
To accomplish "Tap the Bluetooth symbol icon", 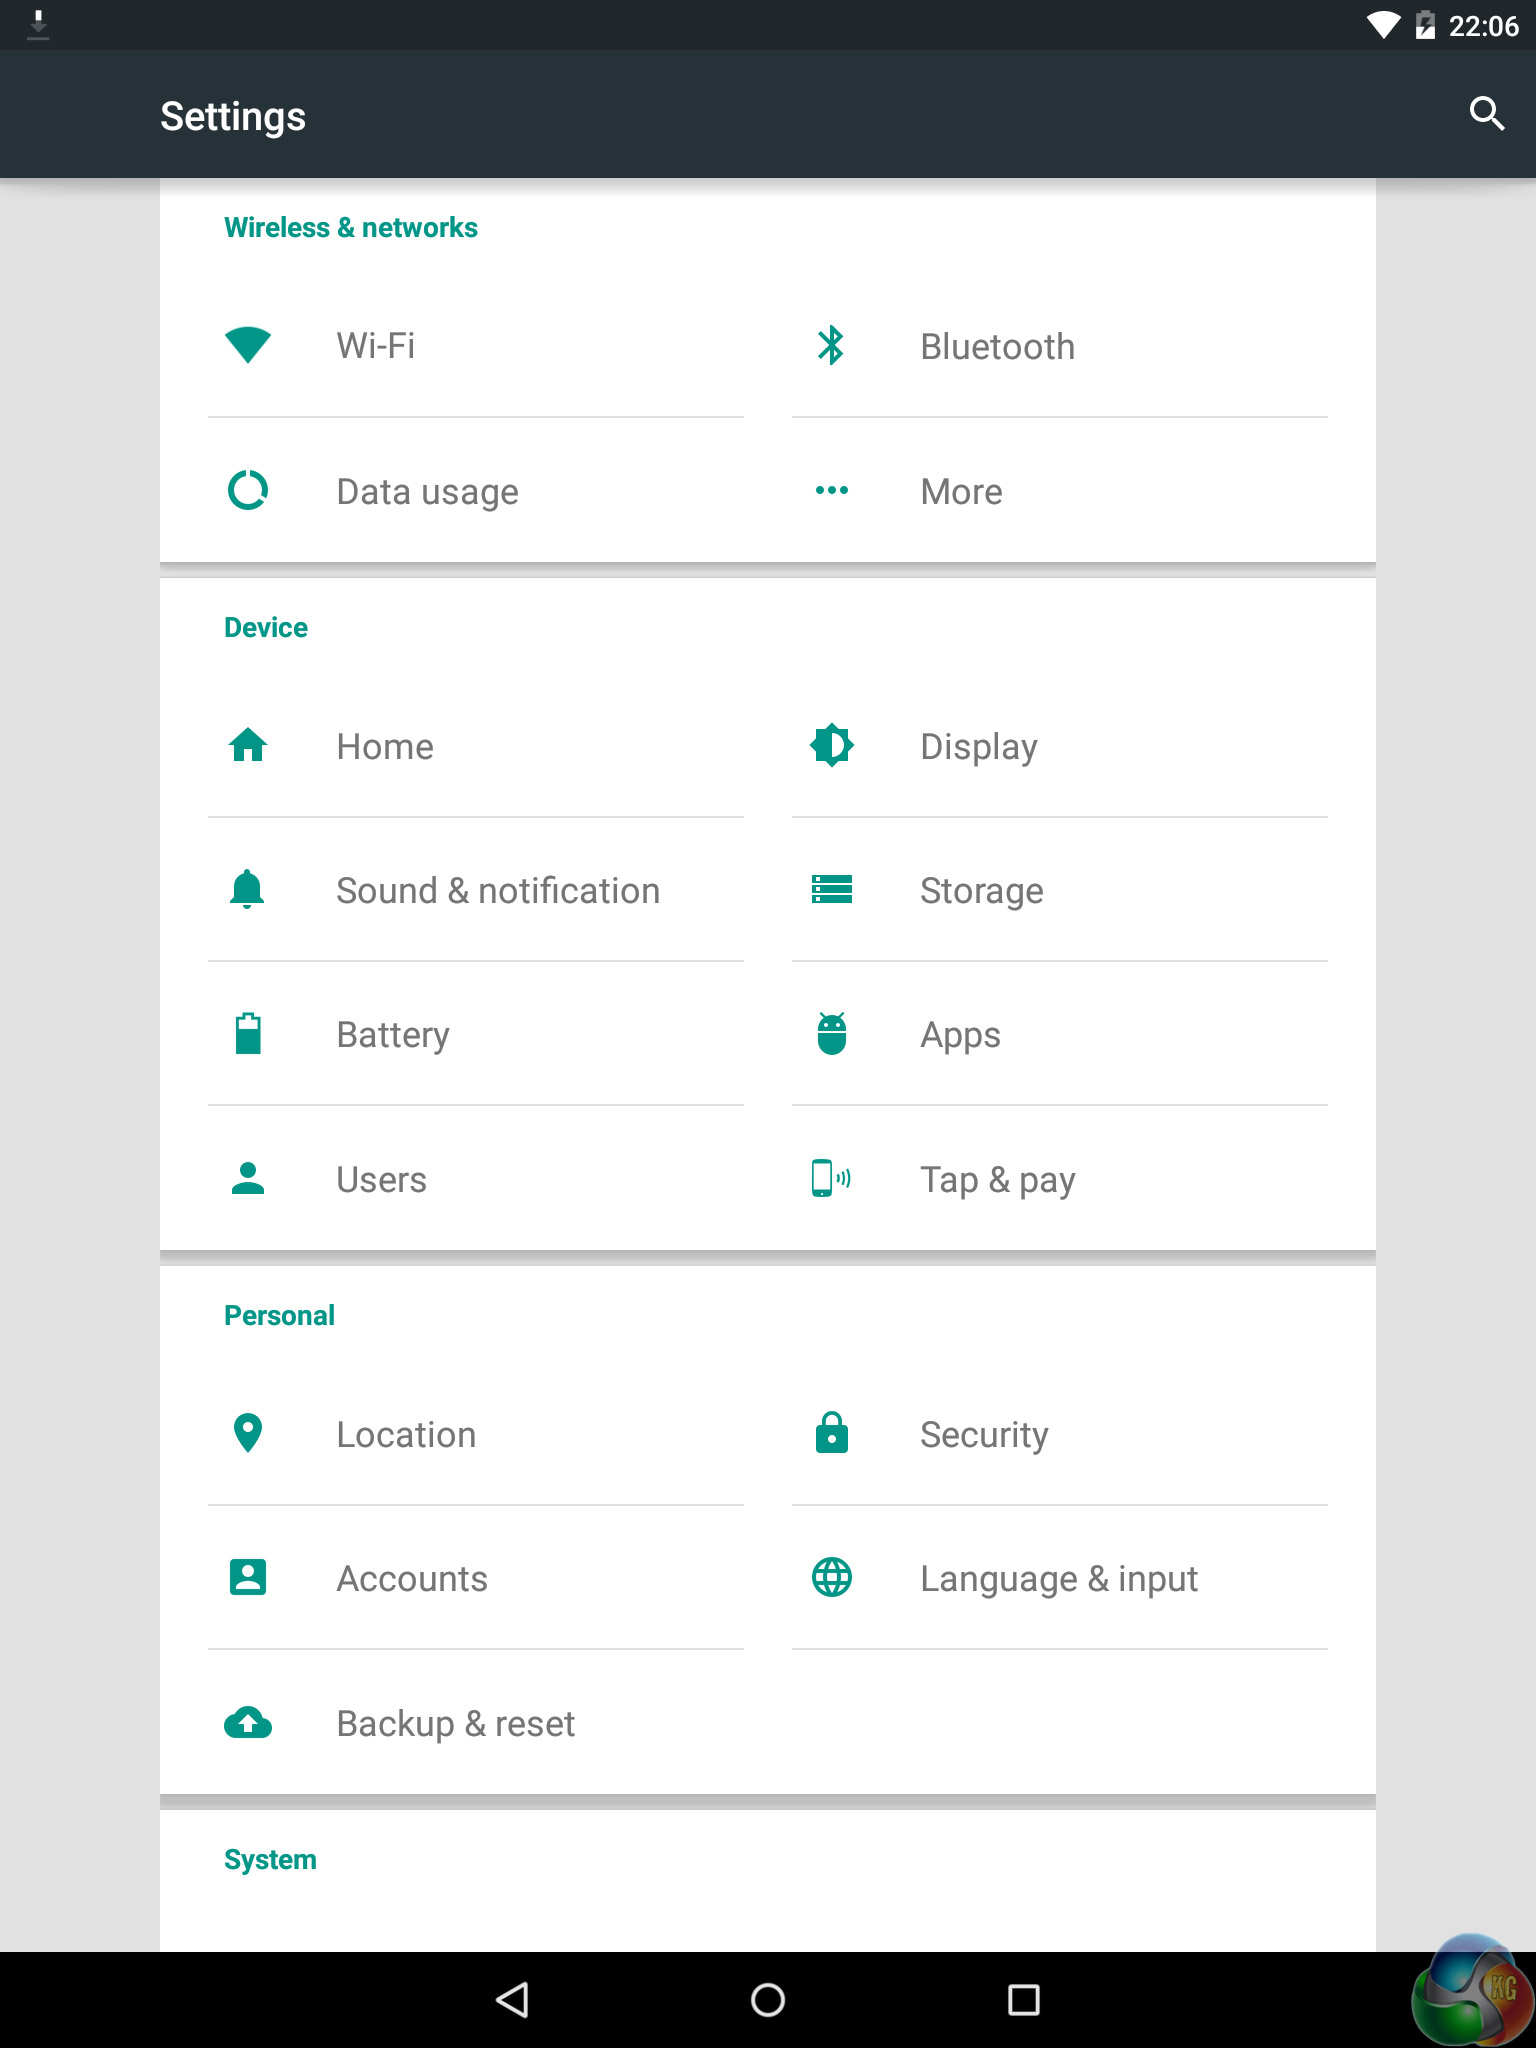I will pos(831,346).
